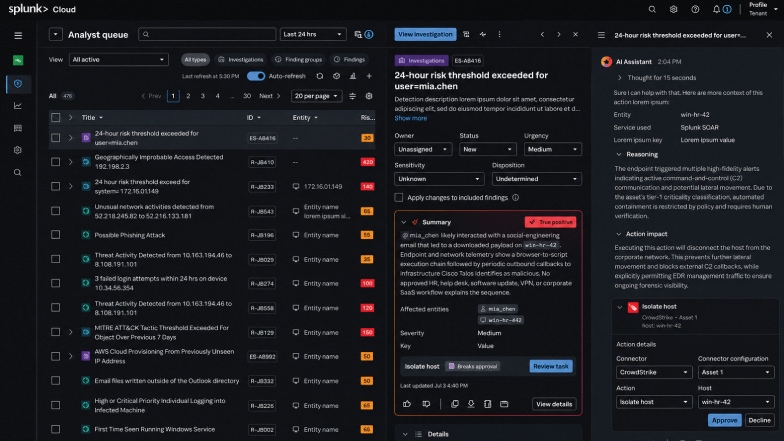Select the Findings filter tab
Screen dimensions: 784x441
350,60
